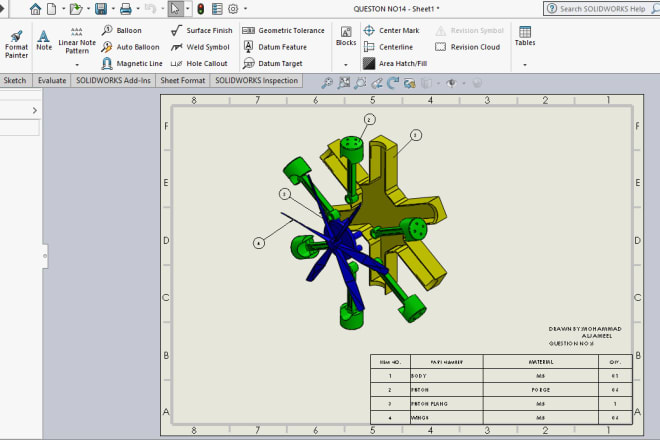Run the Auto Balloon command
660x440 pixels.
click(130, 47)
